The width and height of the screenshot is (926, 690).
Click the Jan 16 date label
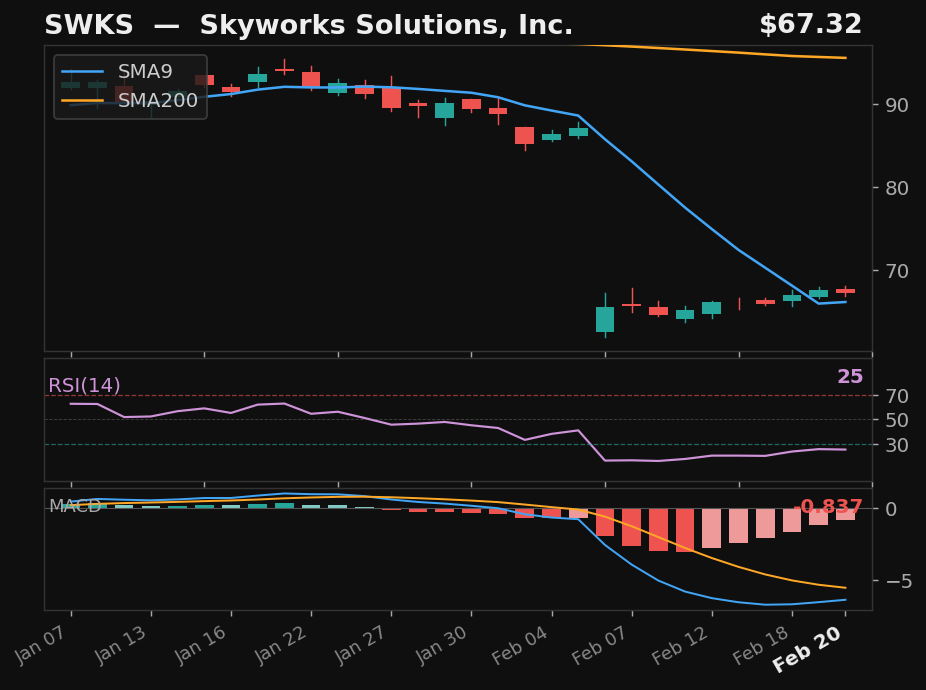click(202, 644)
